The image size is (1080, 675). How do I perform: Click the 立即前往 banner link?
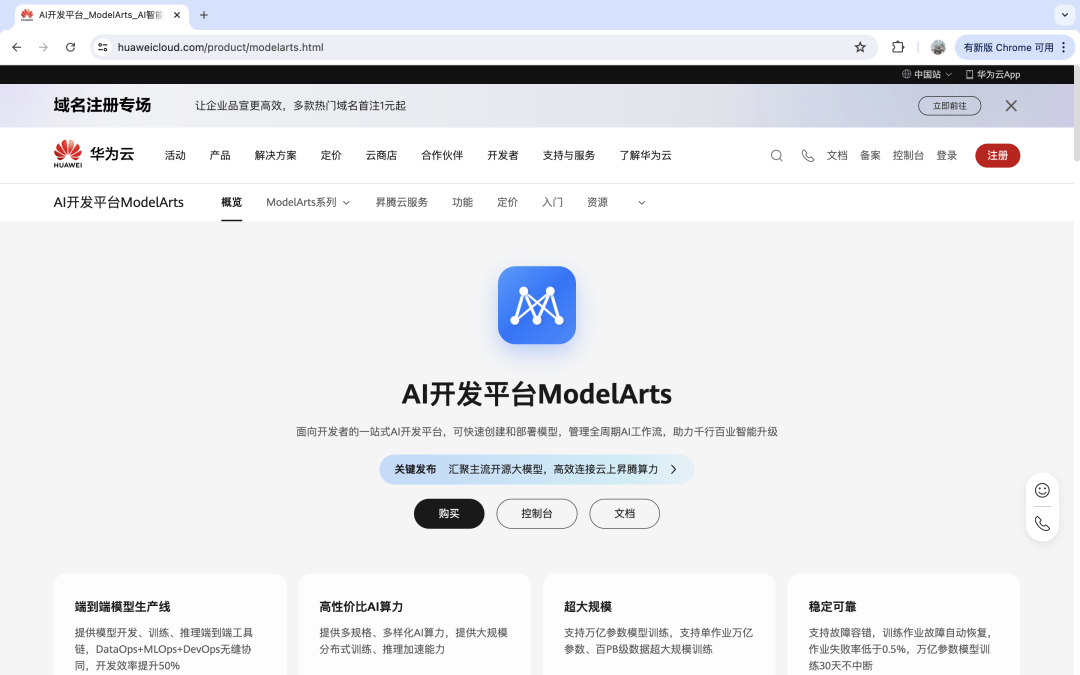click(x=949, y=105)
